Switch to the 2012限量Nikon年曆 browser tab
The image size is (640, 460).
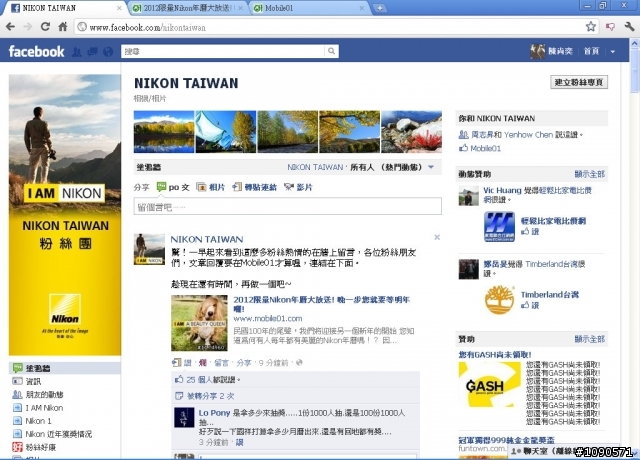(189, 8)
